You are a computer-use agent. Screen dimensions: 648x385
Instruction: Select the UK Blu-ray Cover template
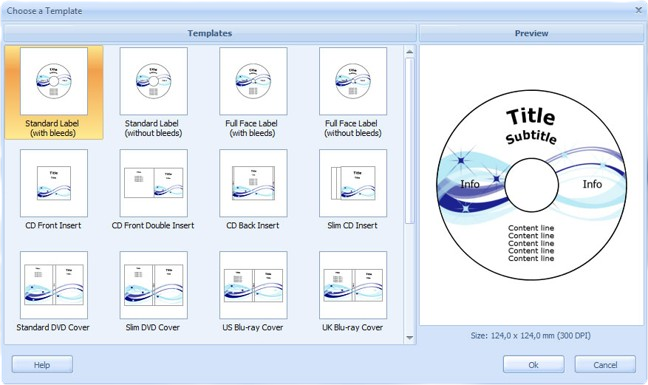coord(353,292)
